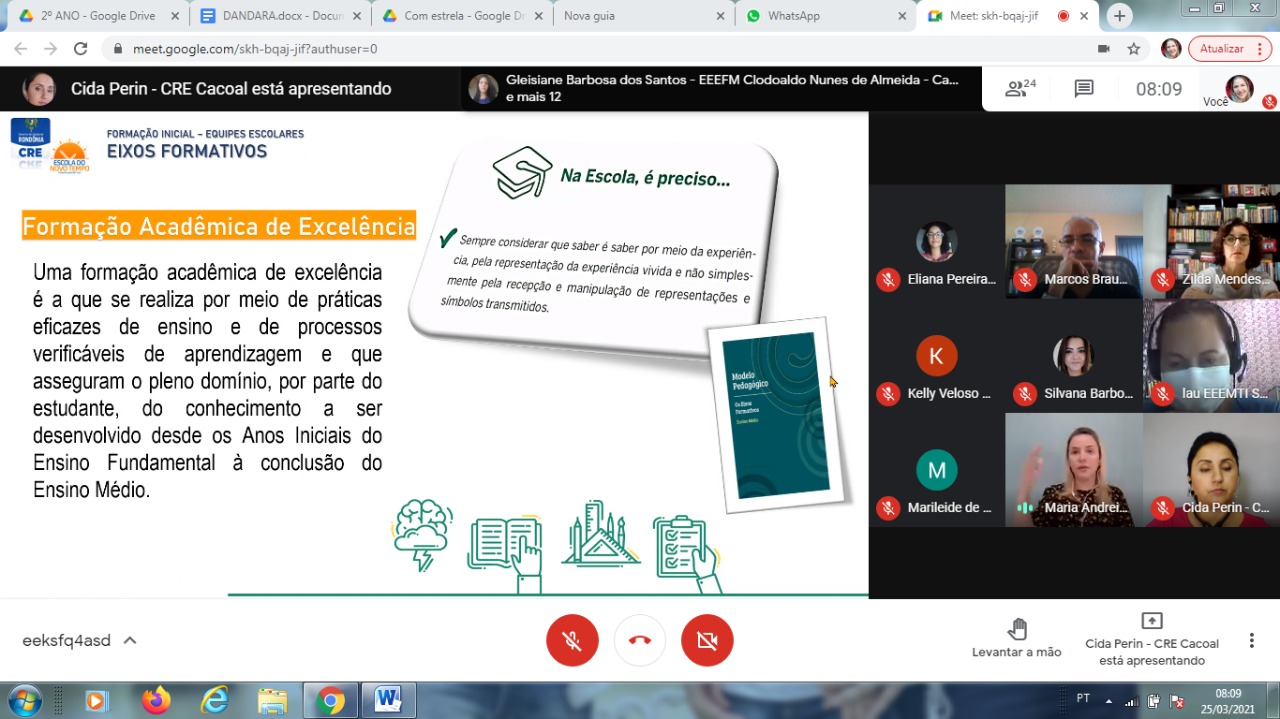This screenshot has width=1280, height=719.
Task: Switch to the 2º ANO Google Drive tab
Action: pos(97,16)
